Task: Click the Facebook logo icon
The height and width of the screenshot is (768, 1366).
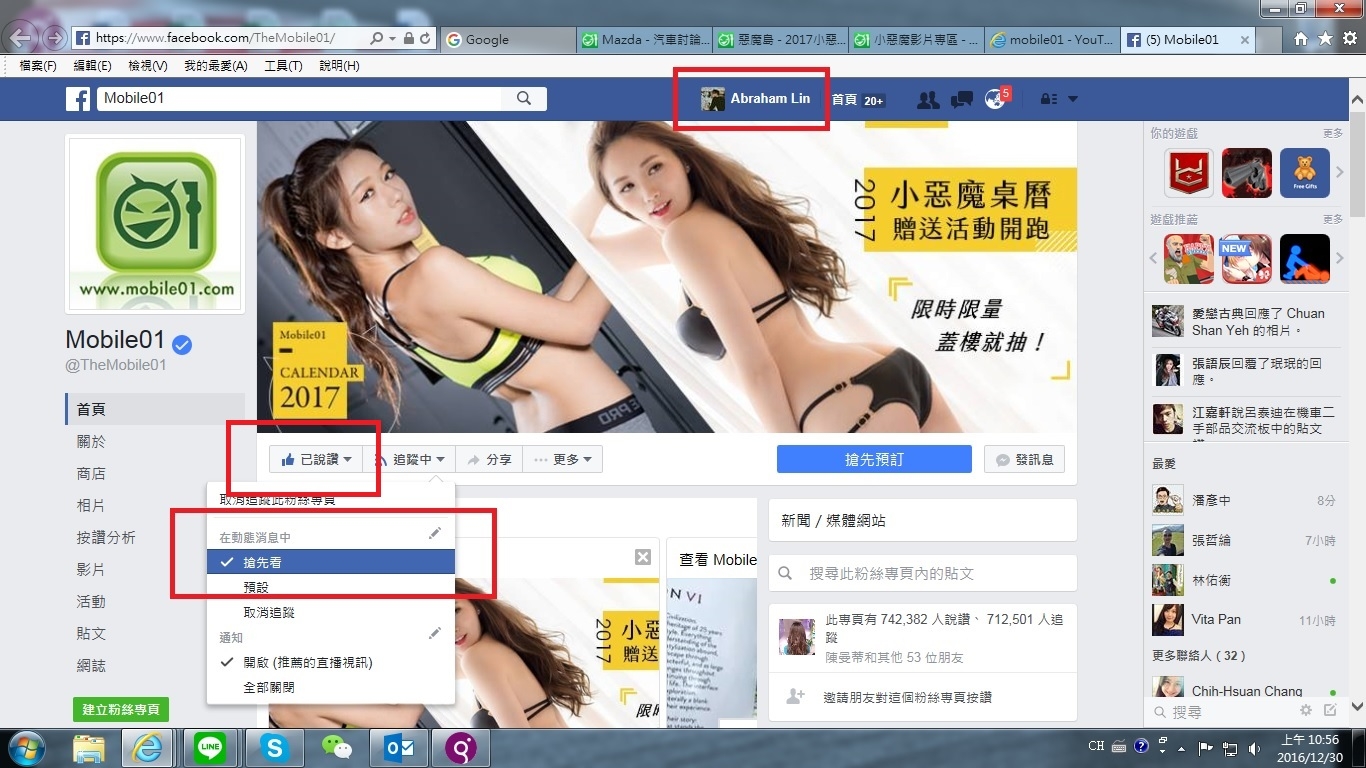Action: (78, 99)
